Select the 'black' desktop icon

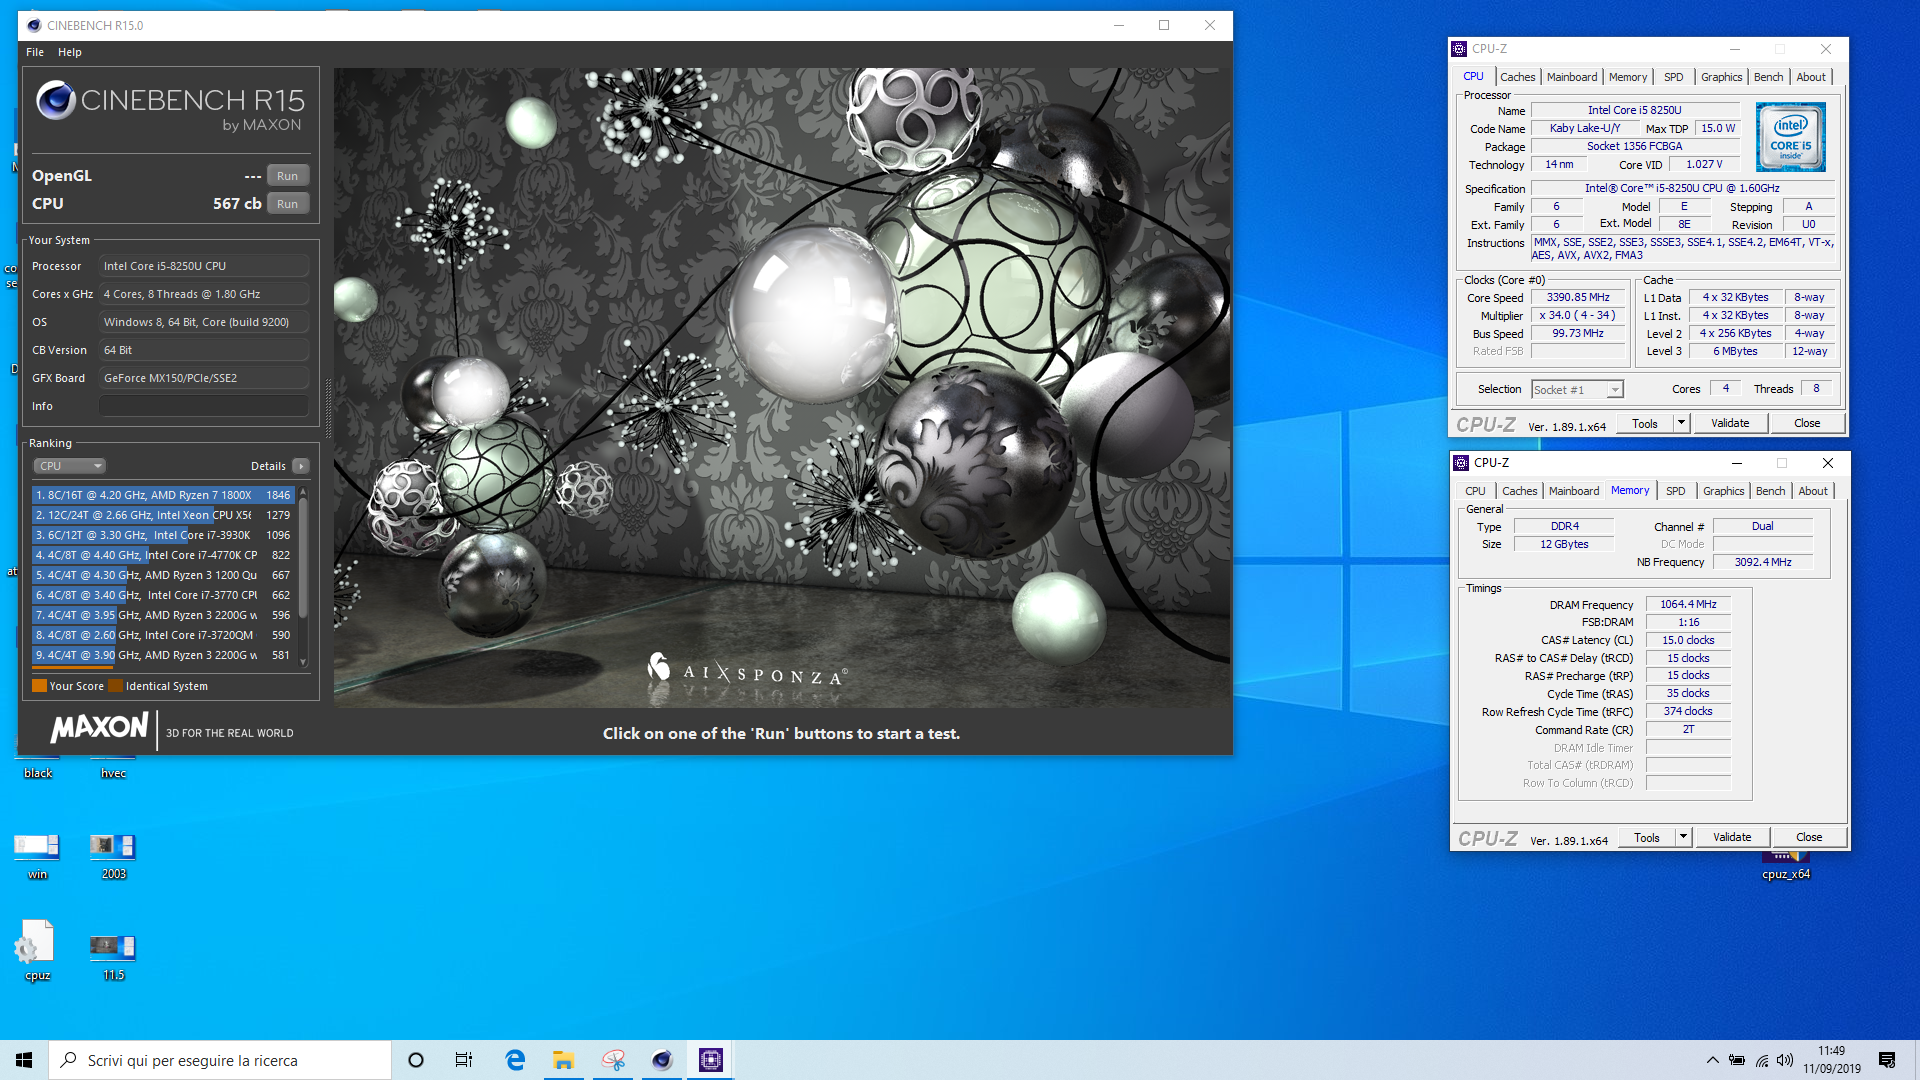(38, 767)
